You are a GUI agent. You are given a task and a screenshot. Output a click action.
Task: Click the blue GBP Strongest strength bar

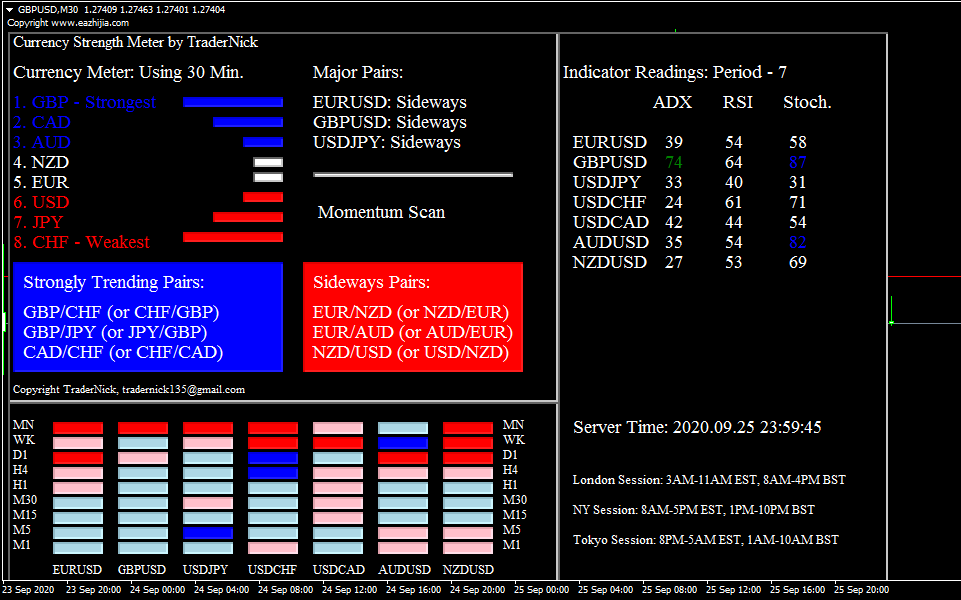pos(233,102)
